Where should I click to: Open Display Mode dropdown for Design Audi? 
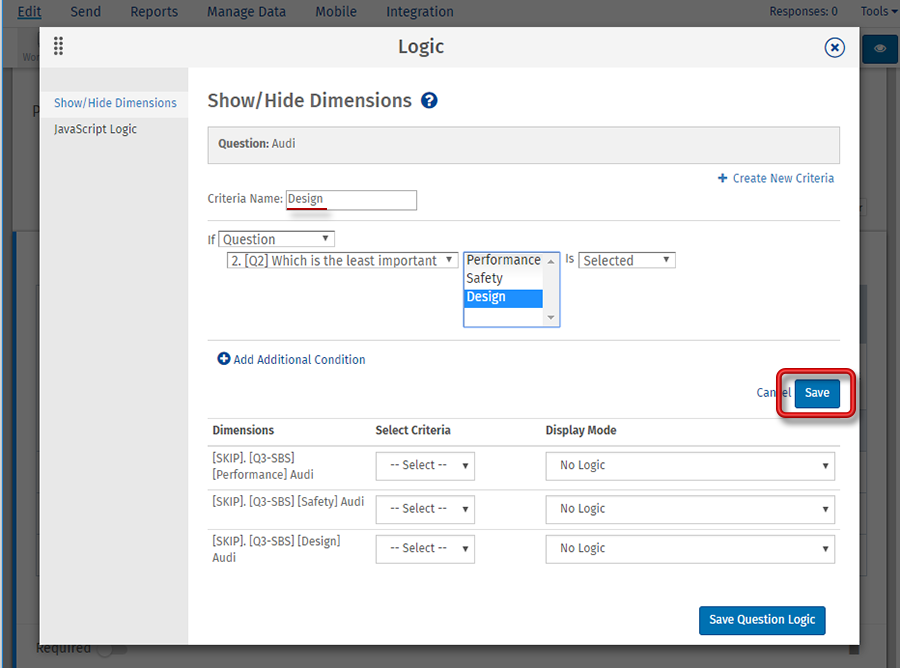point(690,548)
